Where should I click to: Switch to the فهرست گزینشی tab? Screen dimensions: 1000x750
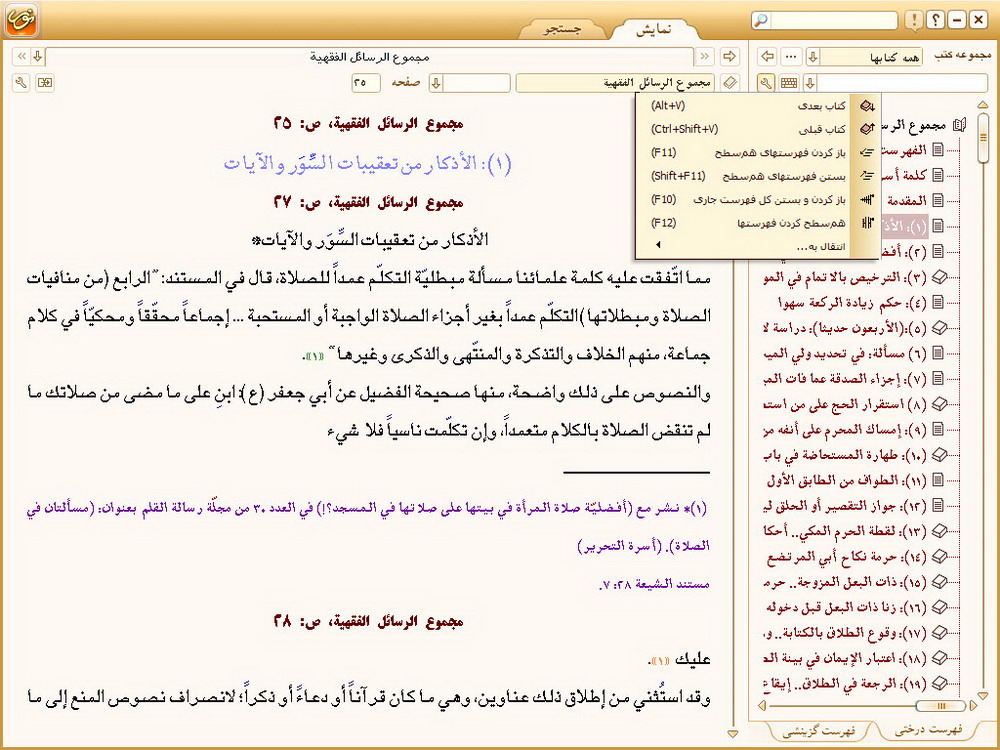[x=819, y=731]
